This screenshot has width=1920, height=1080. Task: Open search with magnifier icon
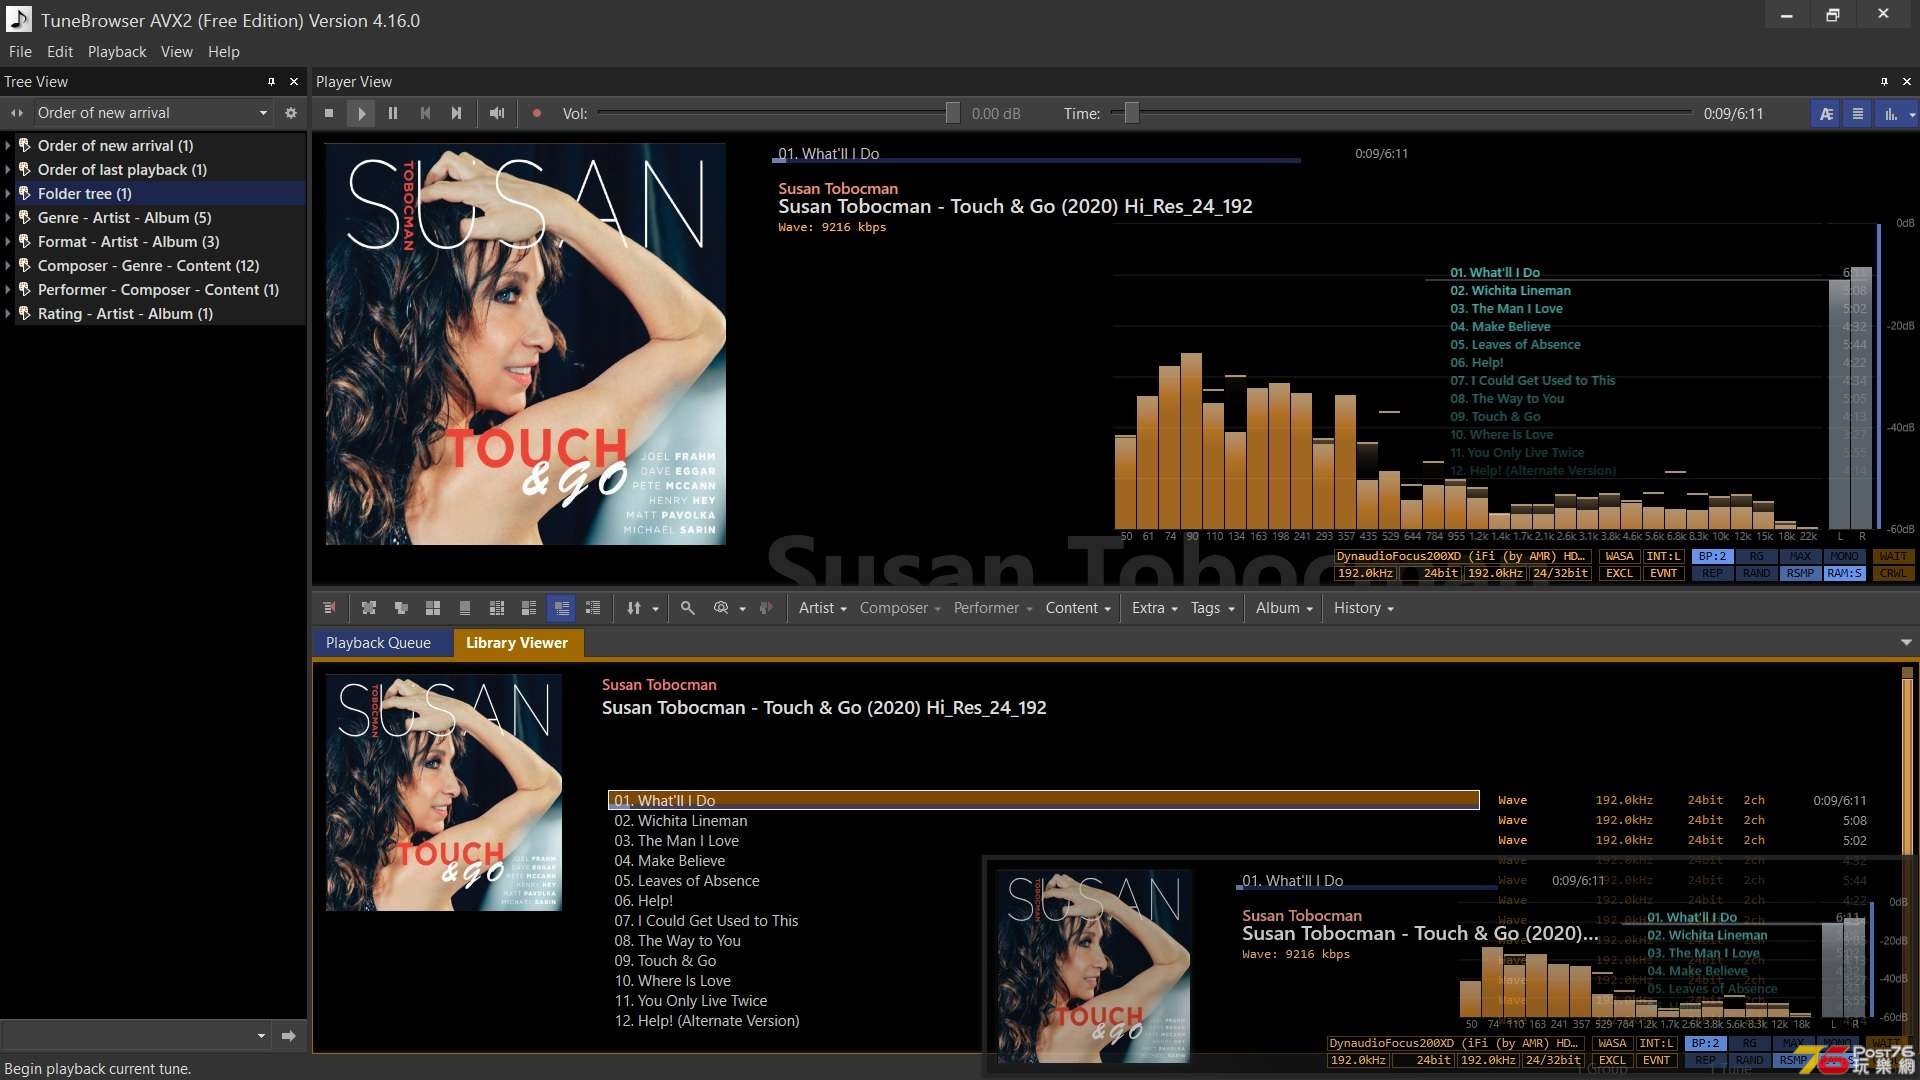tap(688, 608)
